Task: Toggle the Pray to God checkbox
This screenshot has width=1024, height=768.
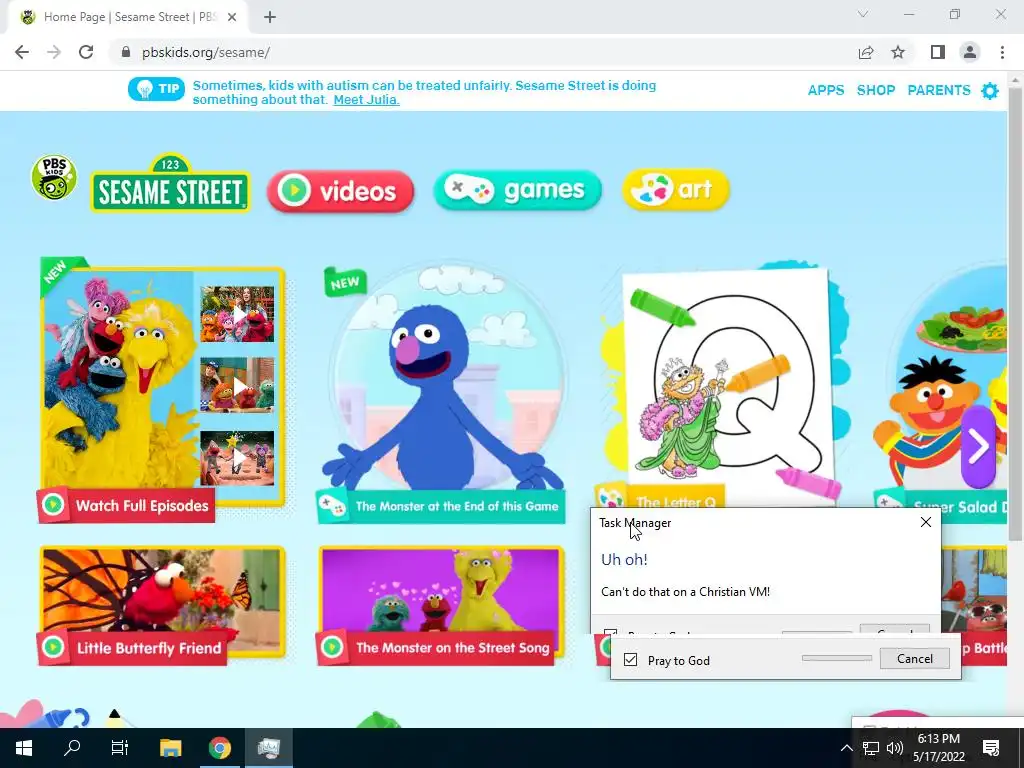Action: tap(630, 660)
